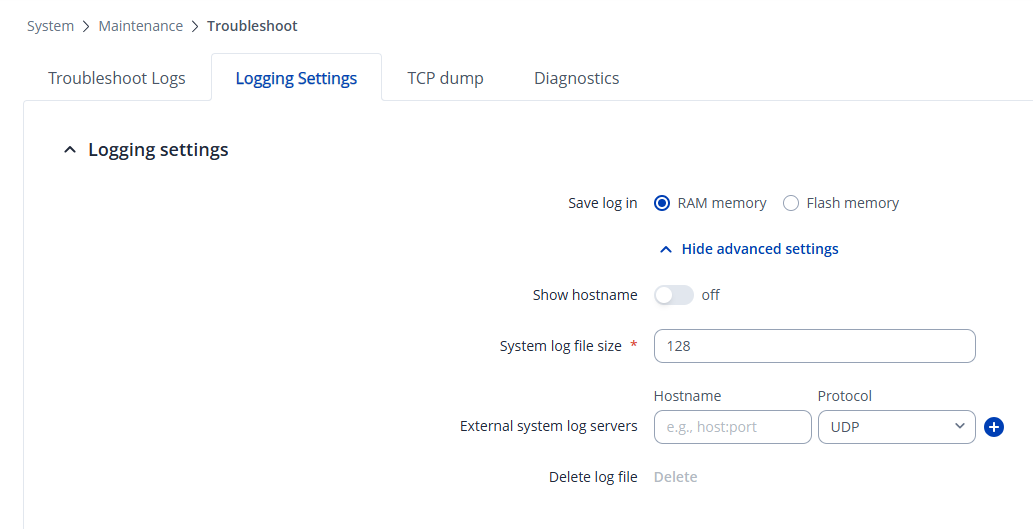The height and width of the screenshot is (529, 1033).
Task: Click the off label beside Show hostname
Action: coord(710,295)
